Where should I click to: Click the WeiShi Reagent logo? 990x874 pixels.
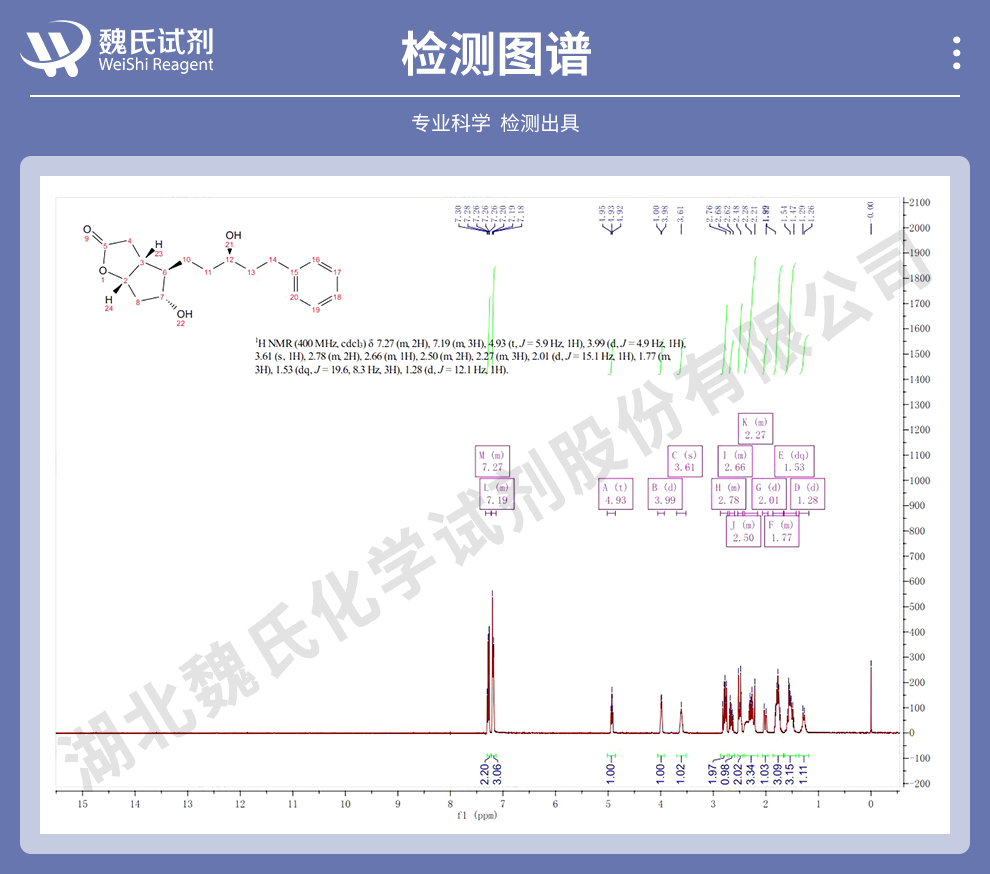pyautogui.click(x=119, y=49)
